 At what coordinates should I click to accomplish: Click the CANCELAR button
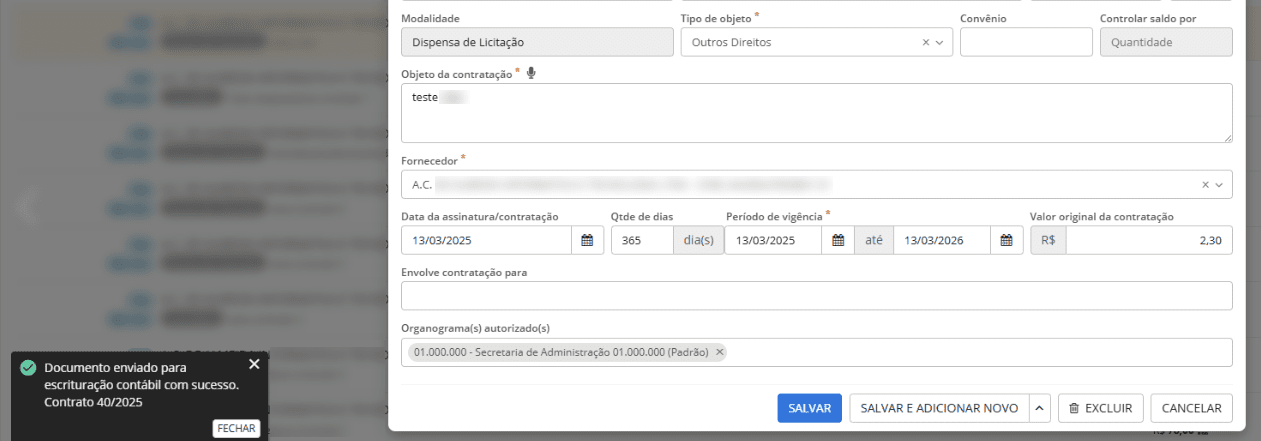[x=1192, y=408]
